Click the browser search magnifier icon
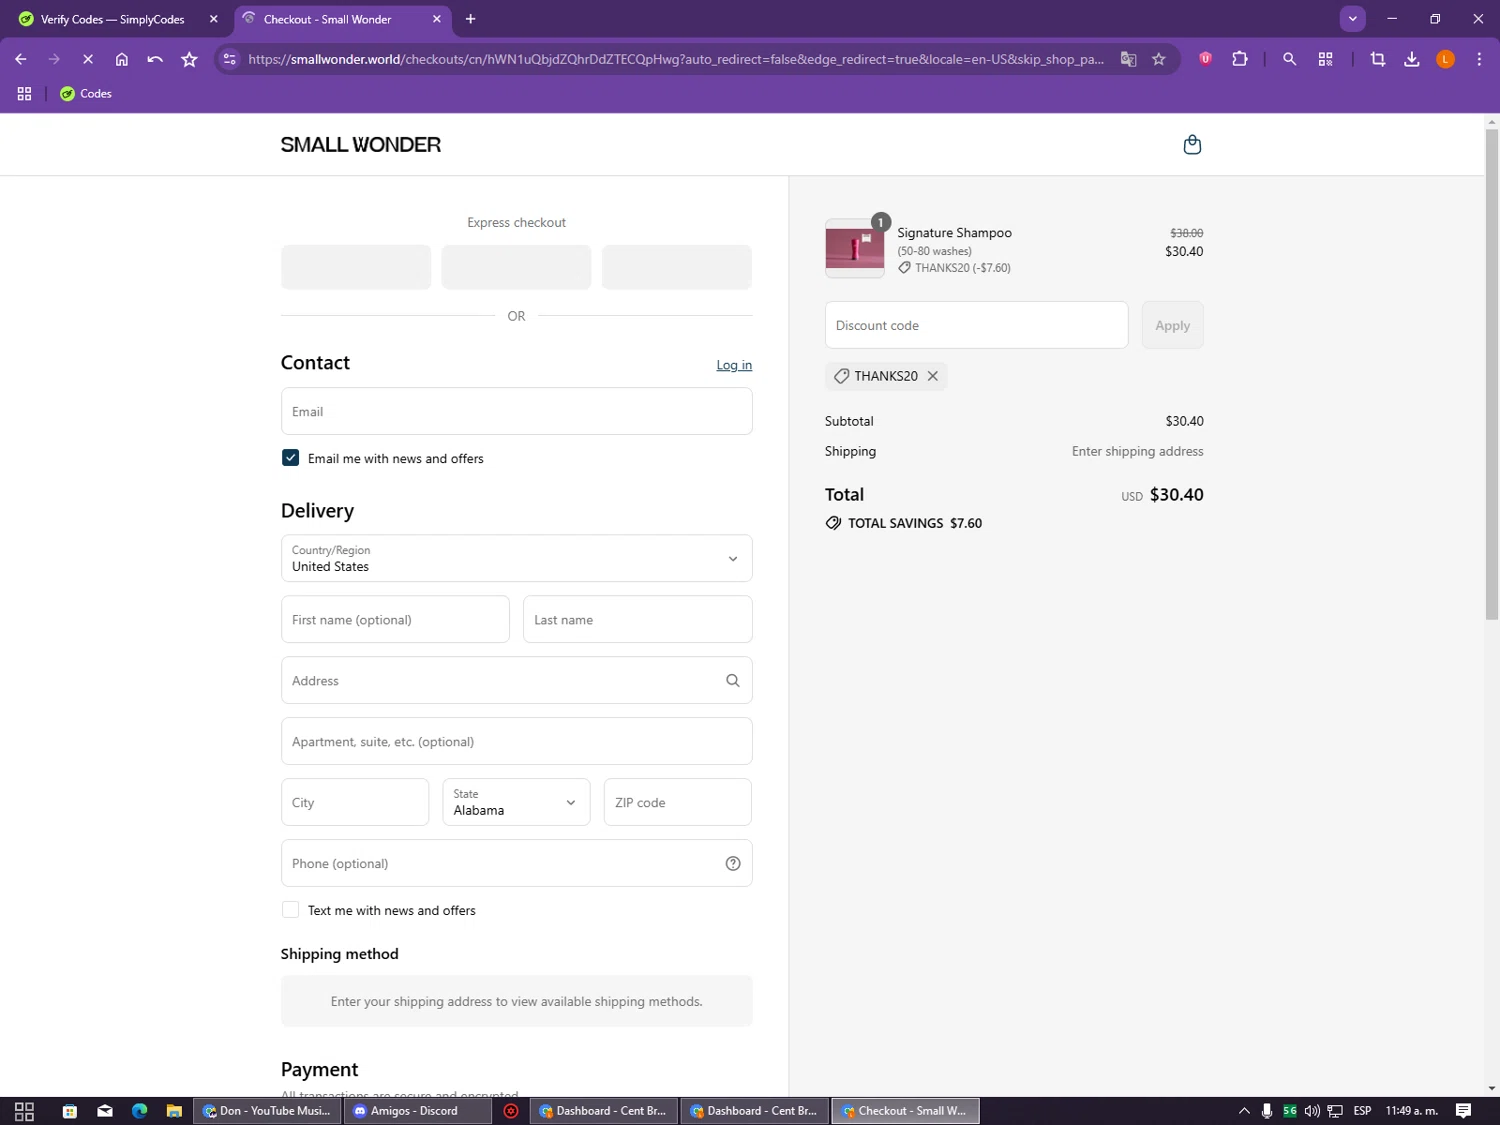This screenshot has width=1500, height=1125. coord(1289,59)
